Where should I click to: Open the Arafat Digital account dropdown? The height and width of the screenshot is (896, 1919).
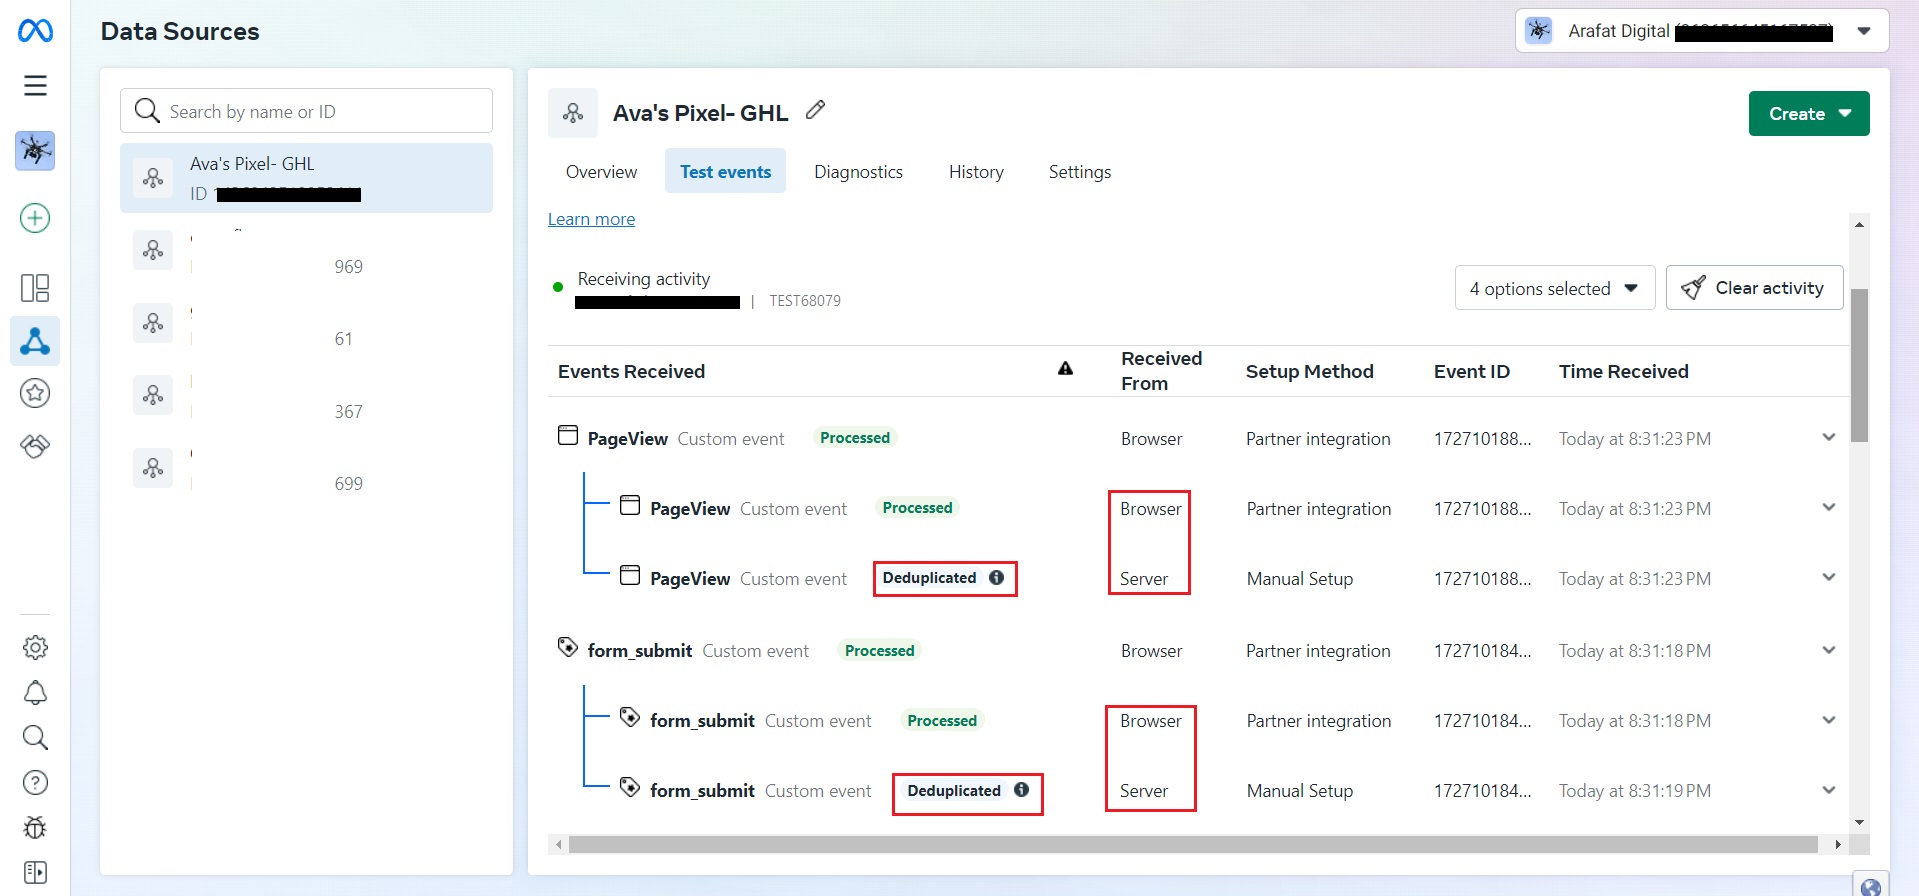[x=1702, y=31]
